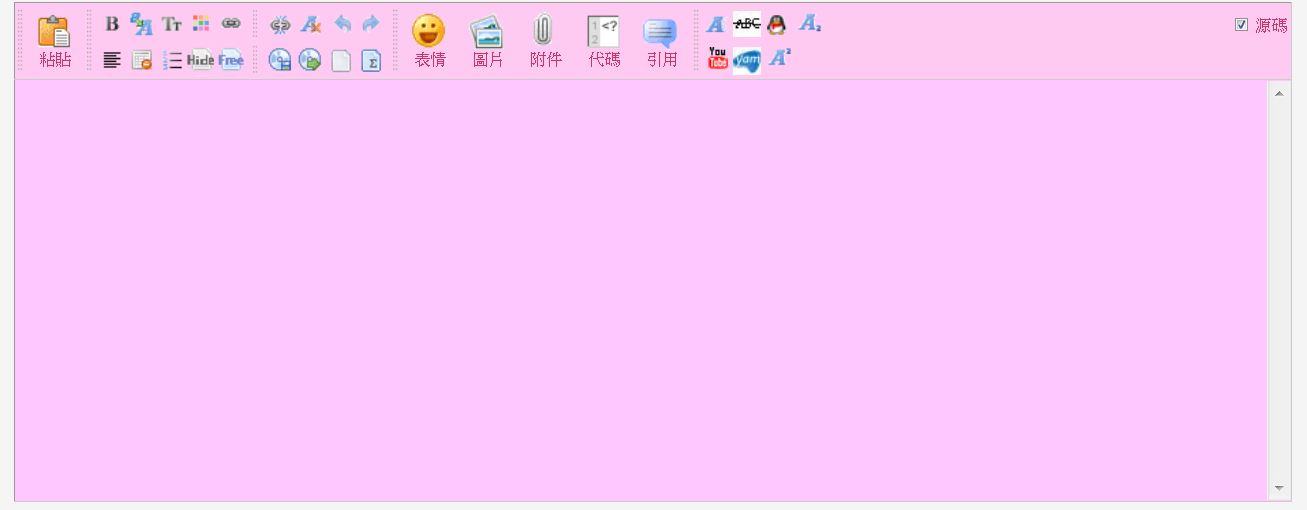1307x510 pixels.
Task: Insert Free content tag
Action: pos(231,61)
